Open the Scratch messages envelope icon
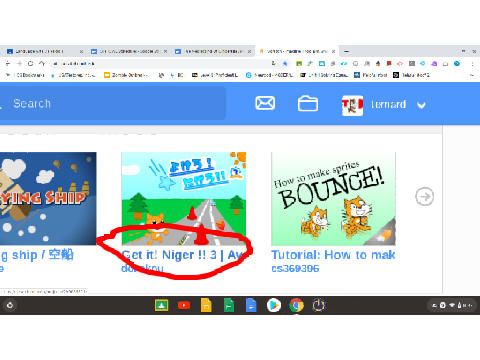480x360 pixels. [265, 103]
